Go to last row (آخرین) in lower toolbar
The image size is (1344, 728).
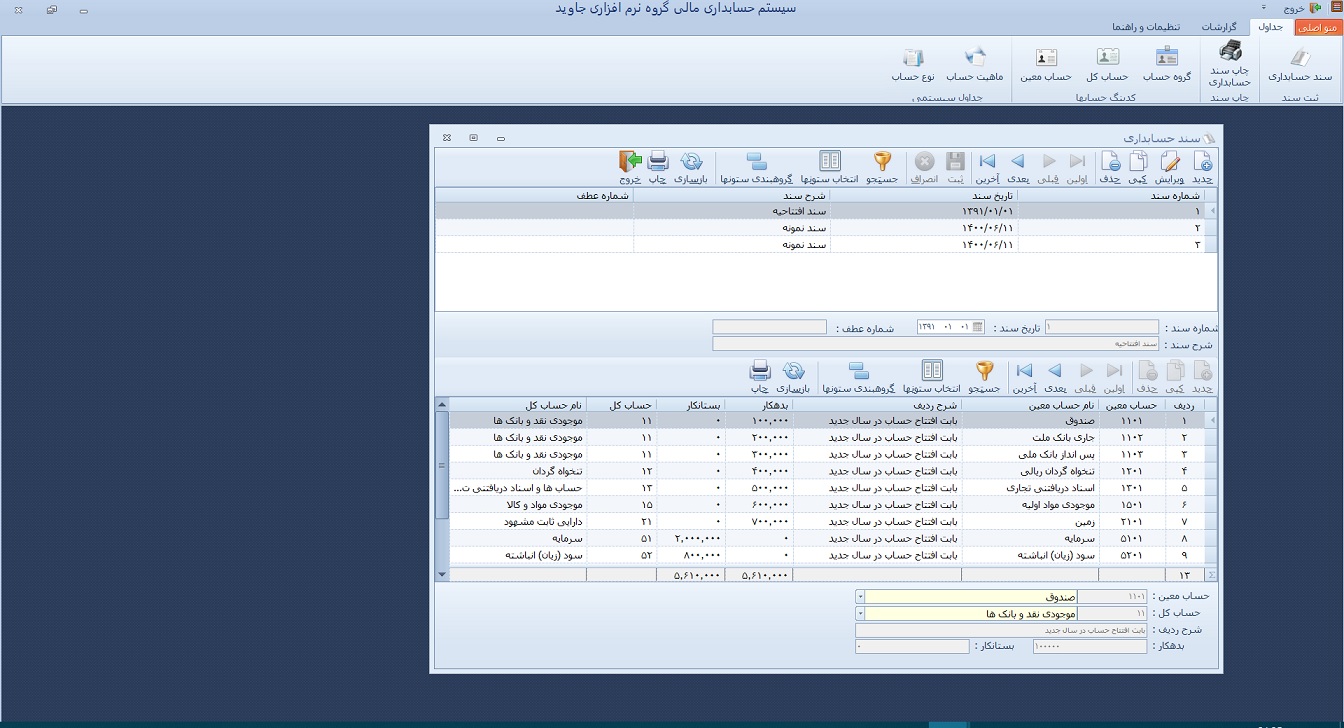(x=1024, y=377)
